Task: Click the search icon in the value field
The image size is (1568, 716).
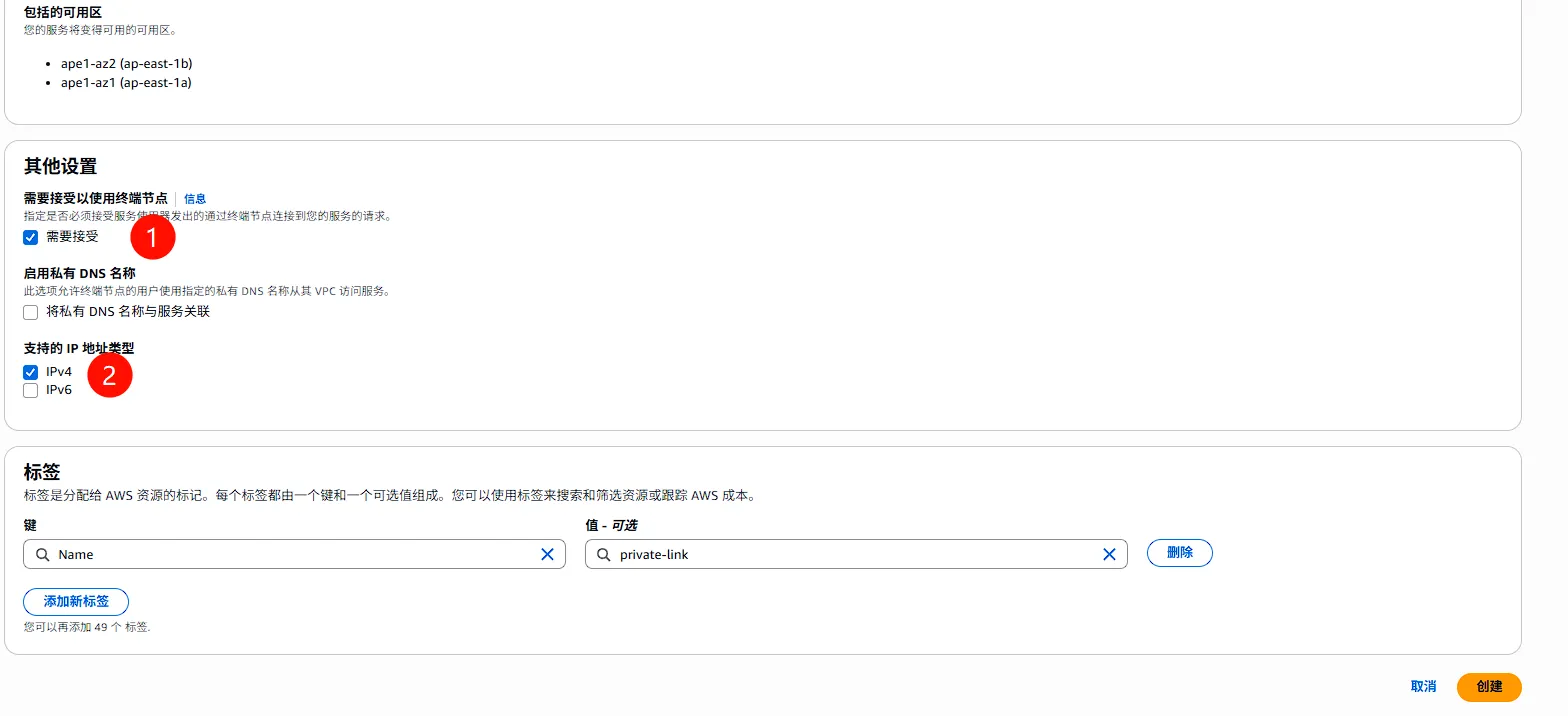Action: click(603, 554)
